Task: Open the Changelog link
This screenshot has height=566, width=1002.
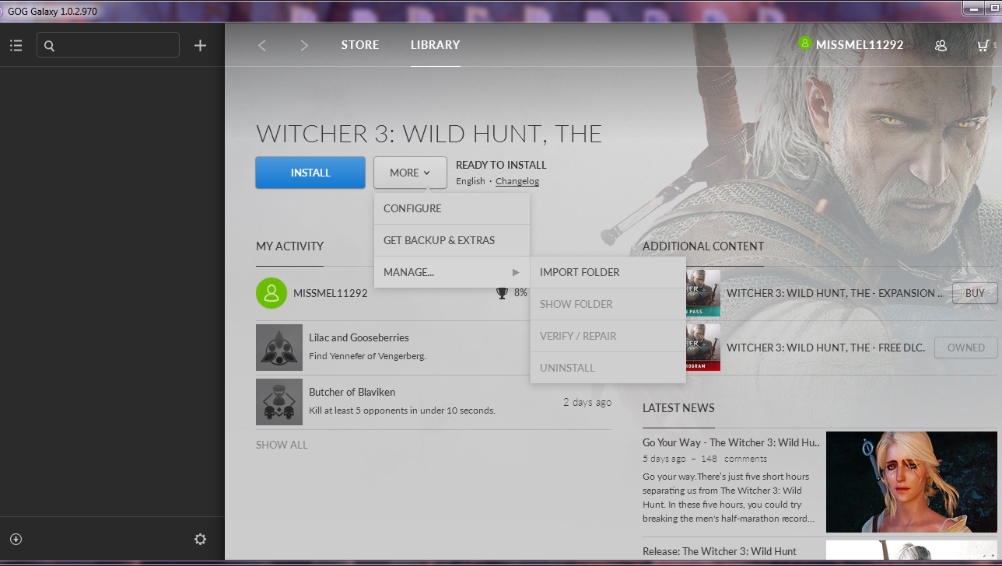Action: (517, 181)
